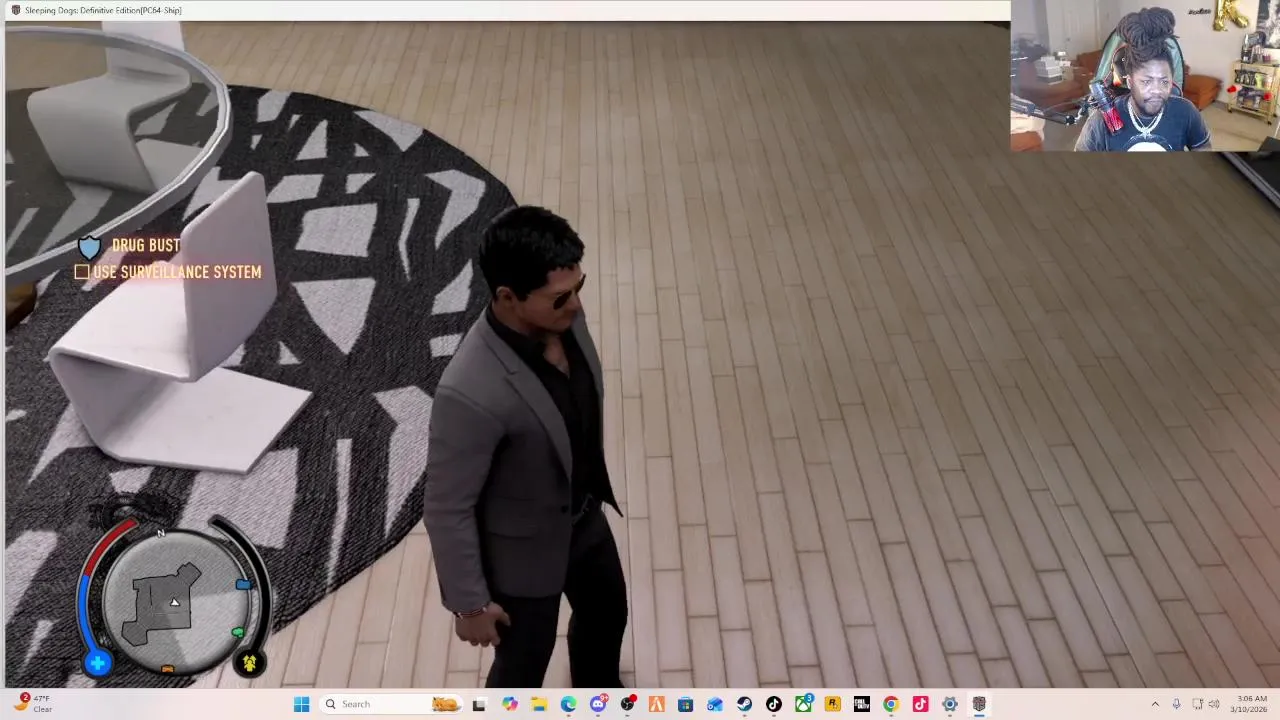
Task: Open the network status tray icon
Action: pos(1197,704)
